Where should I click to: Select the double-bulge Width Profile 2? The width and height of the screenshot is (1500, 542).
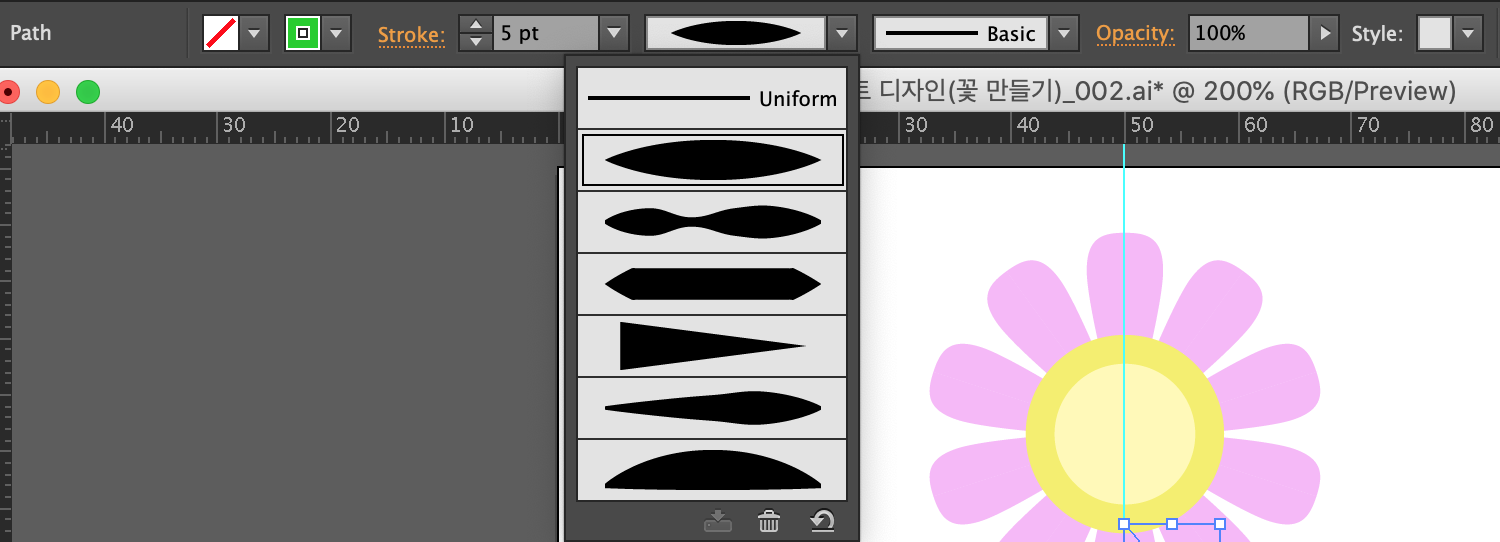(x=712, y=222)
